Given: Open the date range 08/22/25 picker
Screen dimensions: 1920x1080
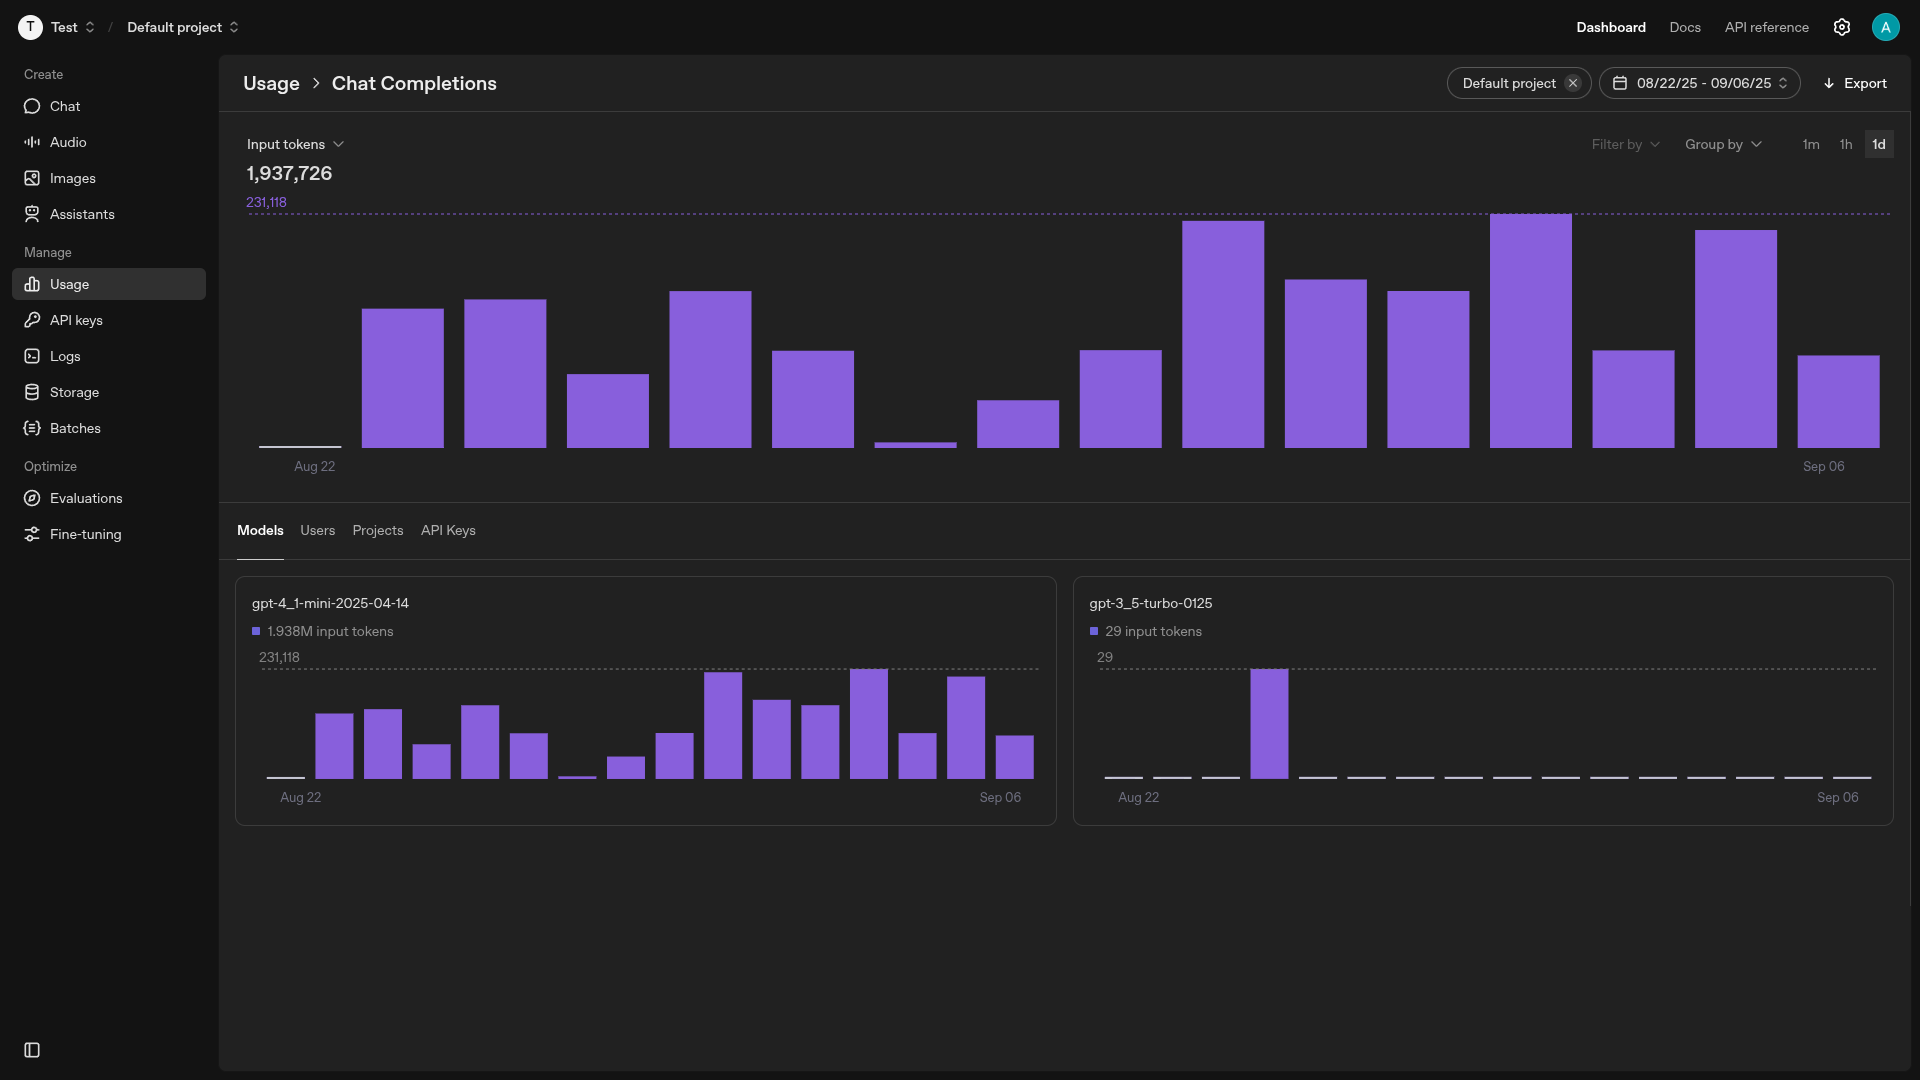Looking at the screenshot, I should pyautogui.click(x=1700, y=83).
